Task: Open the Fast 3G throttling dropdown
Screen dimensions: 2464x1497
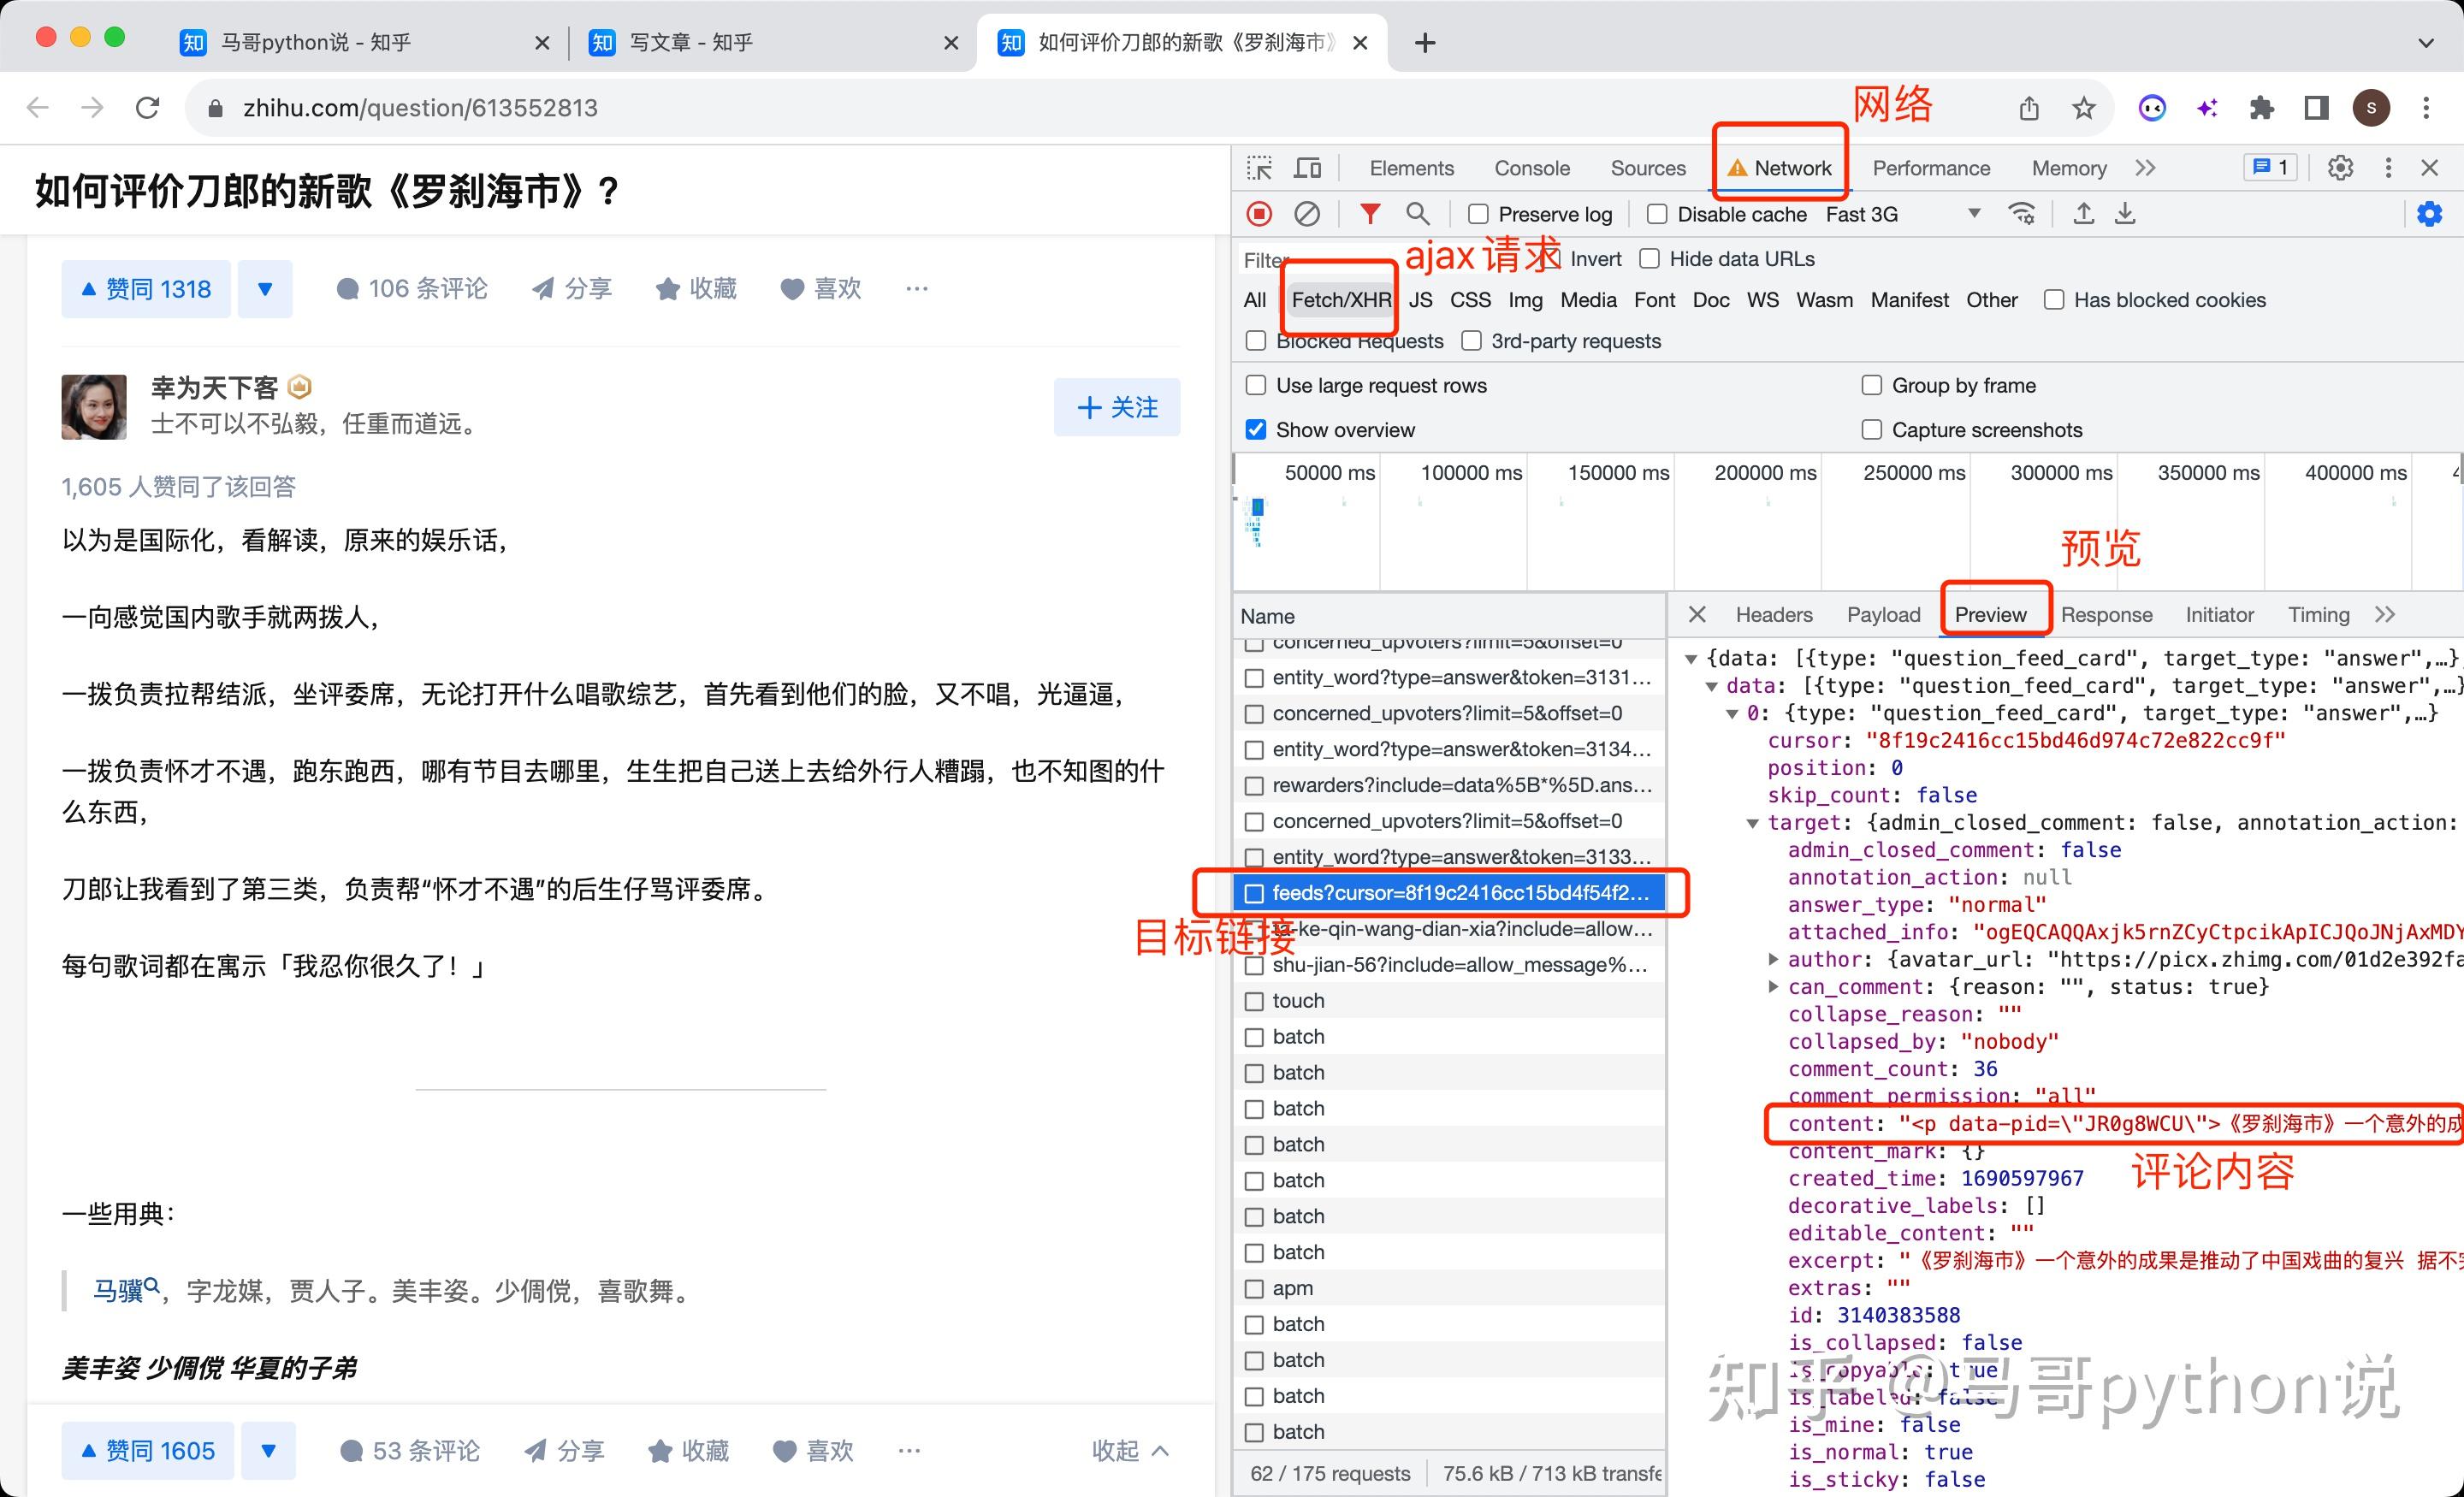Action: coord(1903,214)
